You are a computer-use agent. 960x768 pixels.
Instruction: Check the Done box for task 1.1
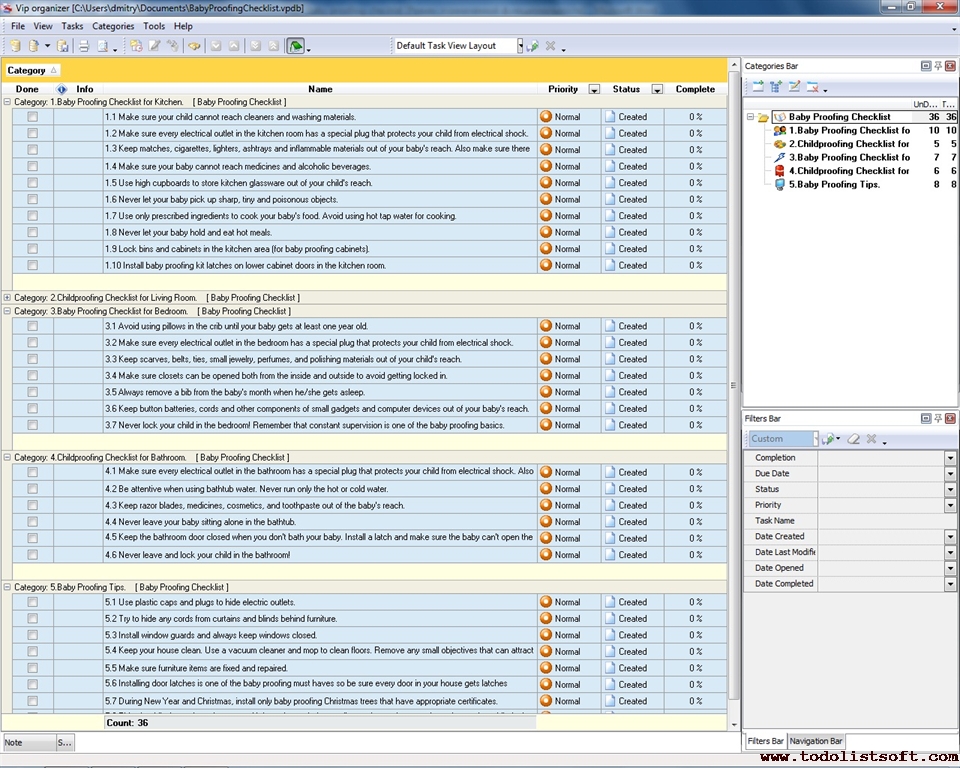coord(32,117)
